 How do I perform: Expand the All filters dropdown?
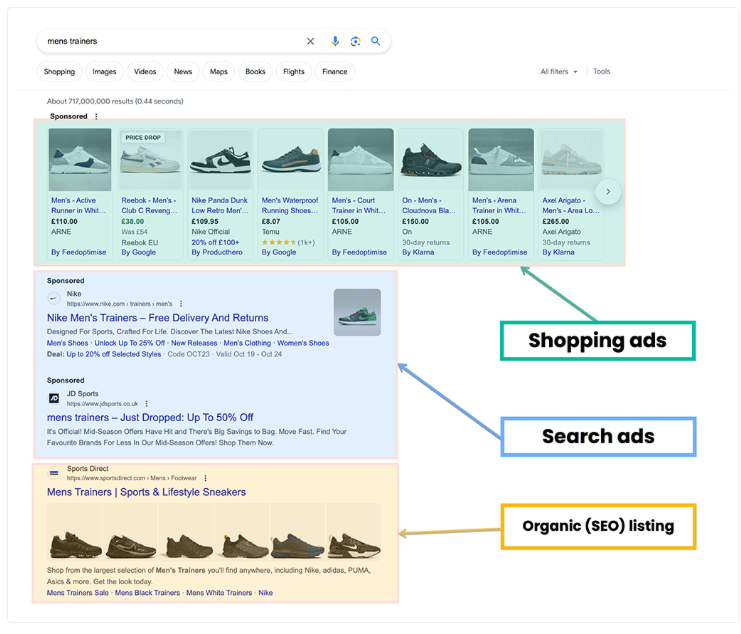pyautogui.click(x=559, y=72)
